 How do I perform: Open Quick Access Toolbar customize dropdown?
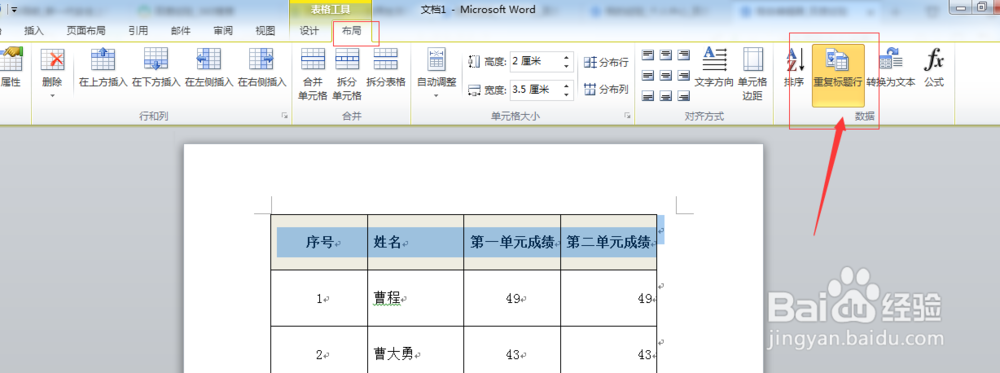[14, 10]
